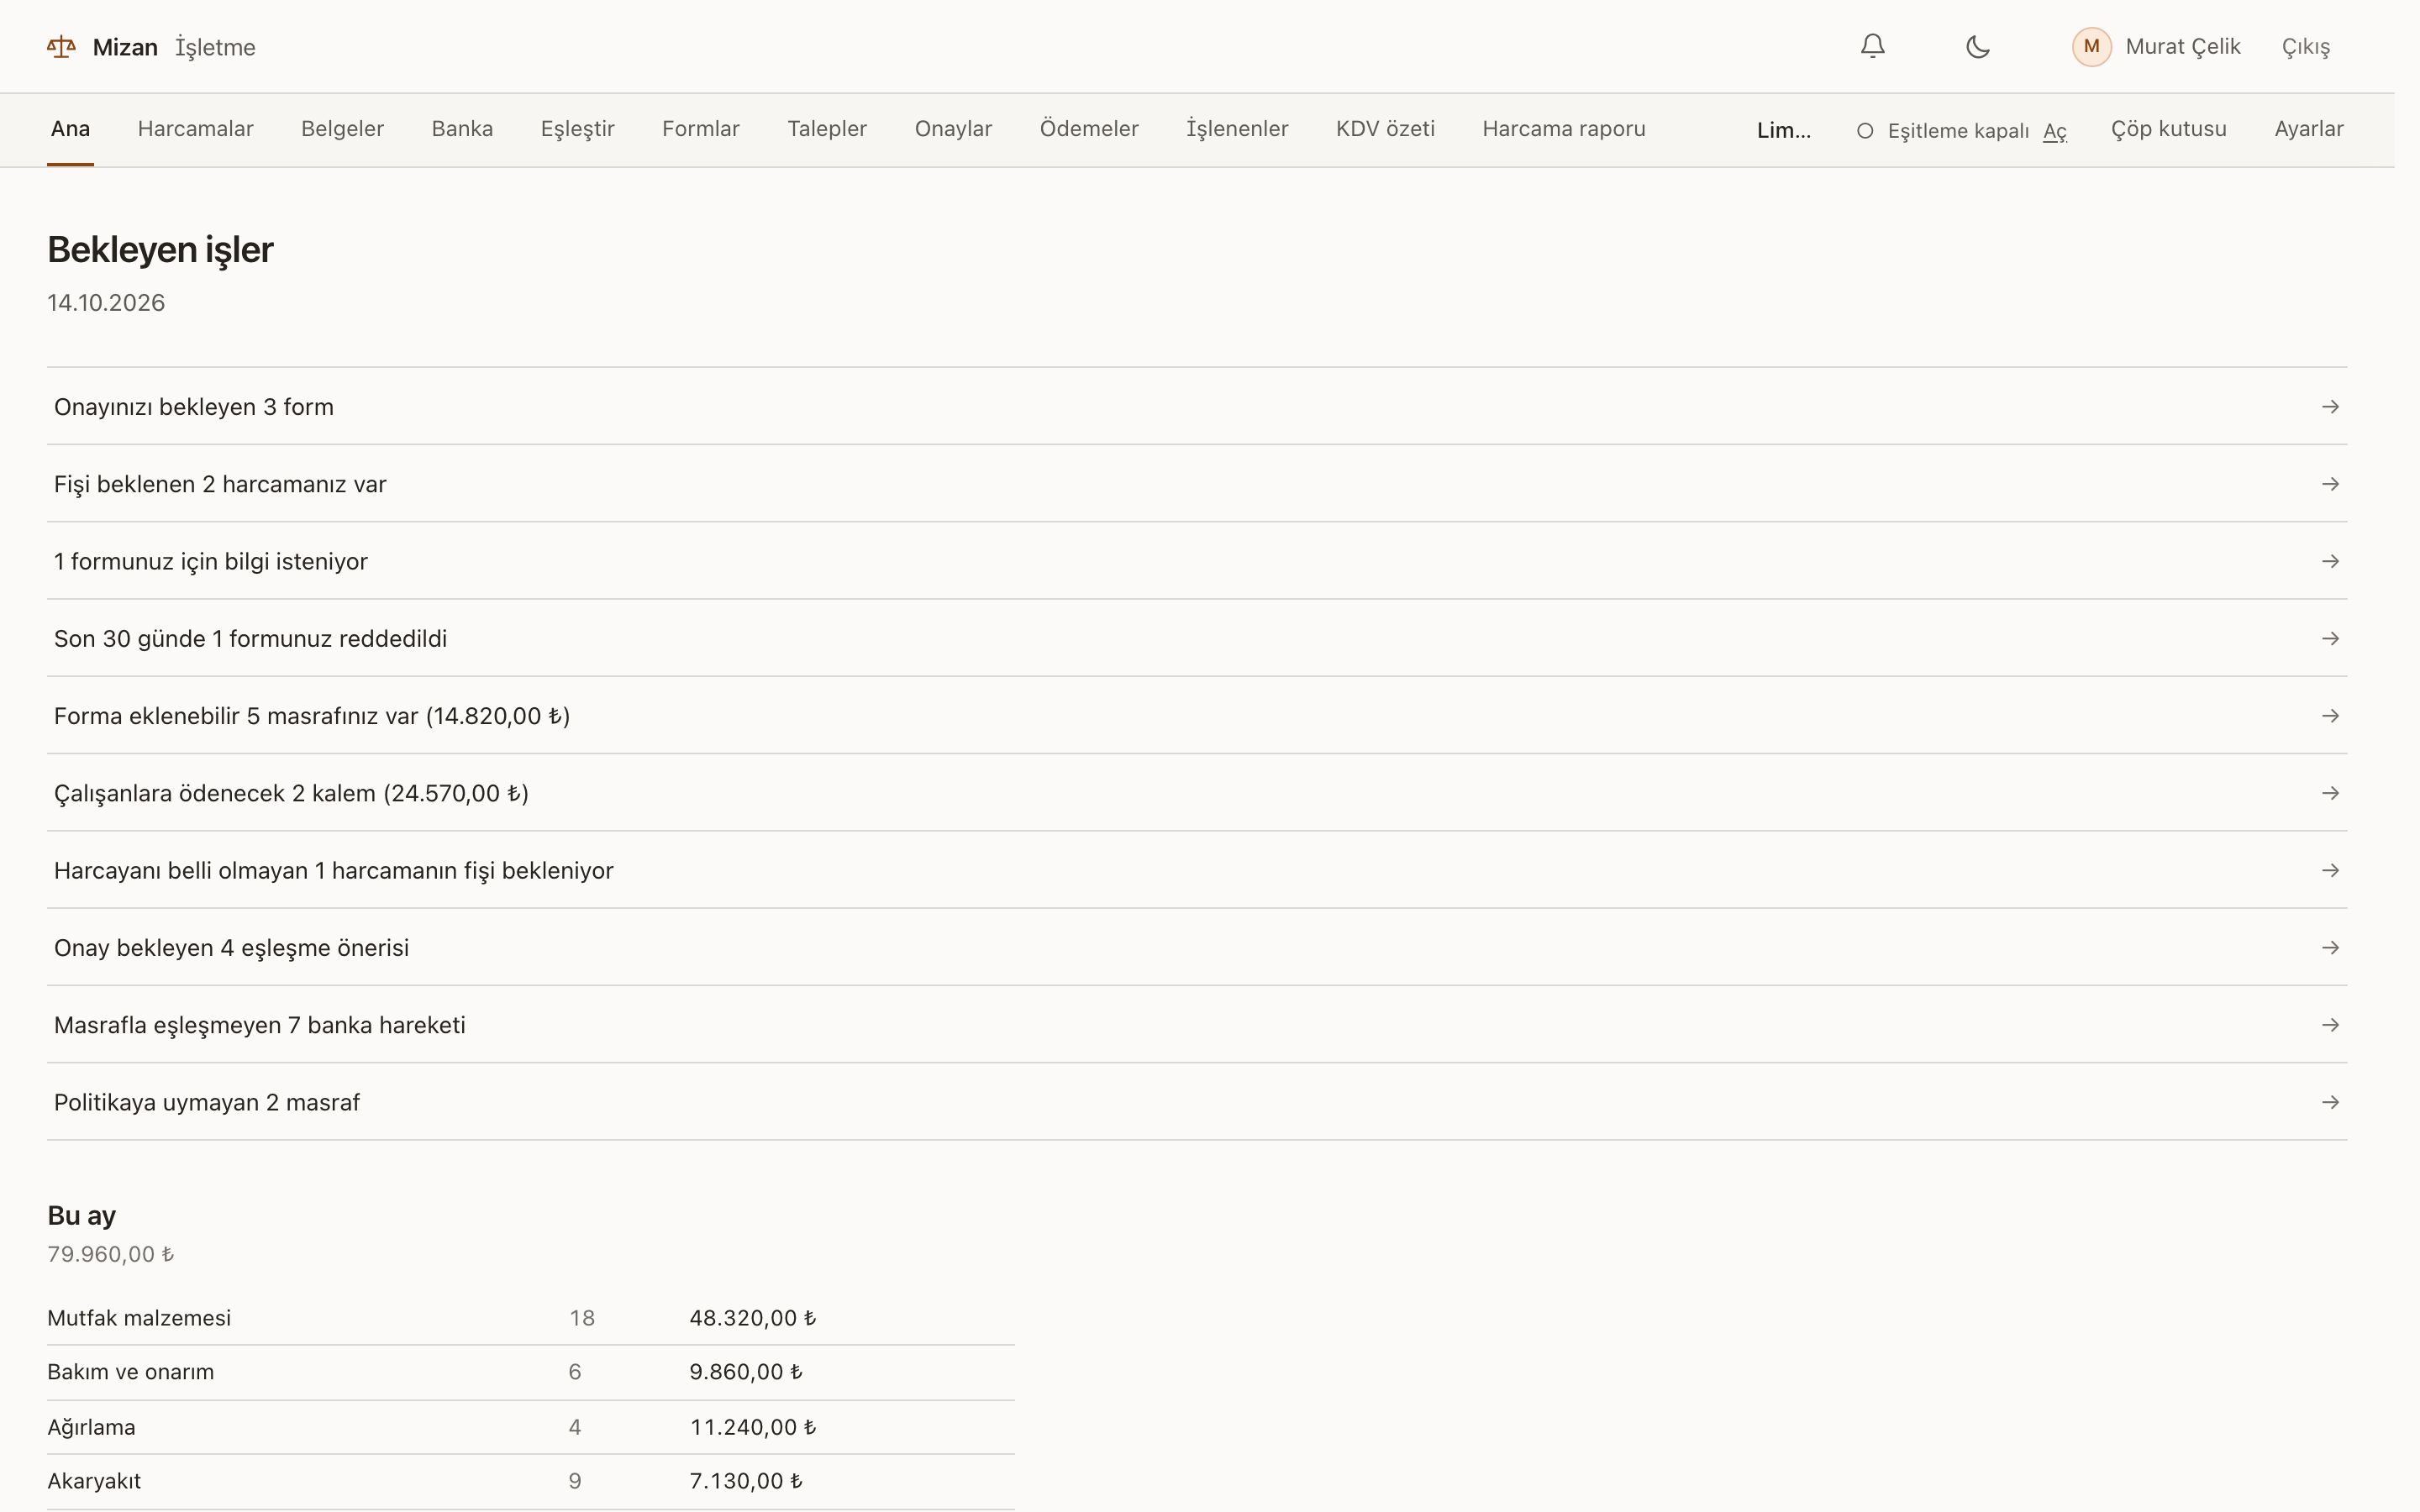Open the truncated Lim... item

tap(1783, 131)
